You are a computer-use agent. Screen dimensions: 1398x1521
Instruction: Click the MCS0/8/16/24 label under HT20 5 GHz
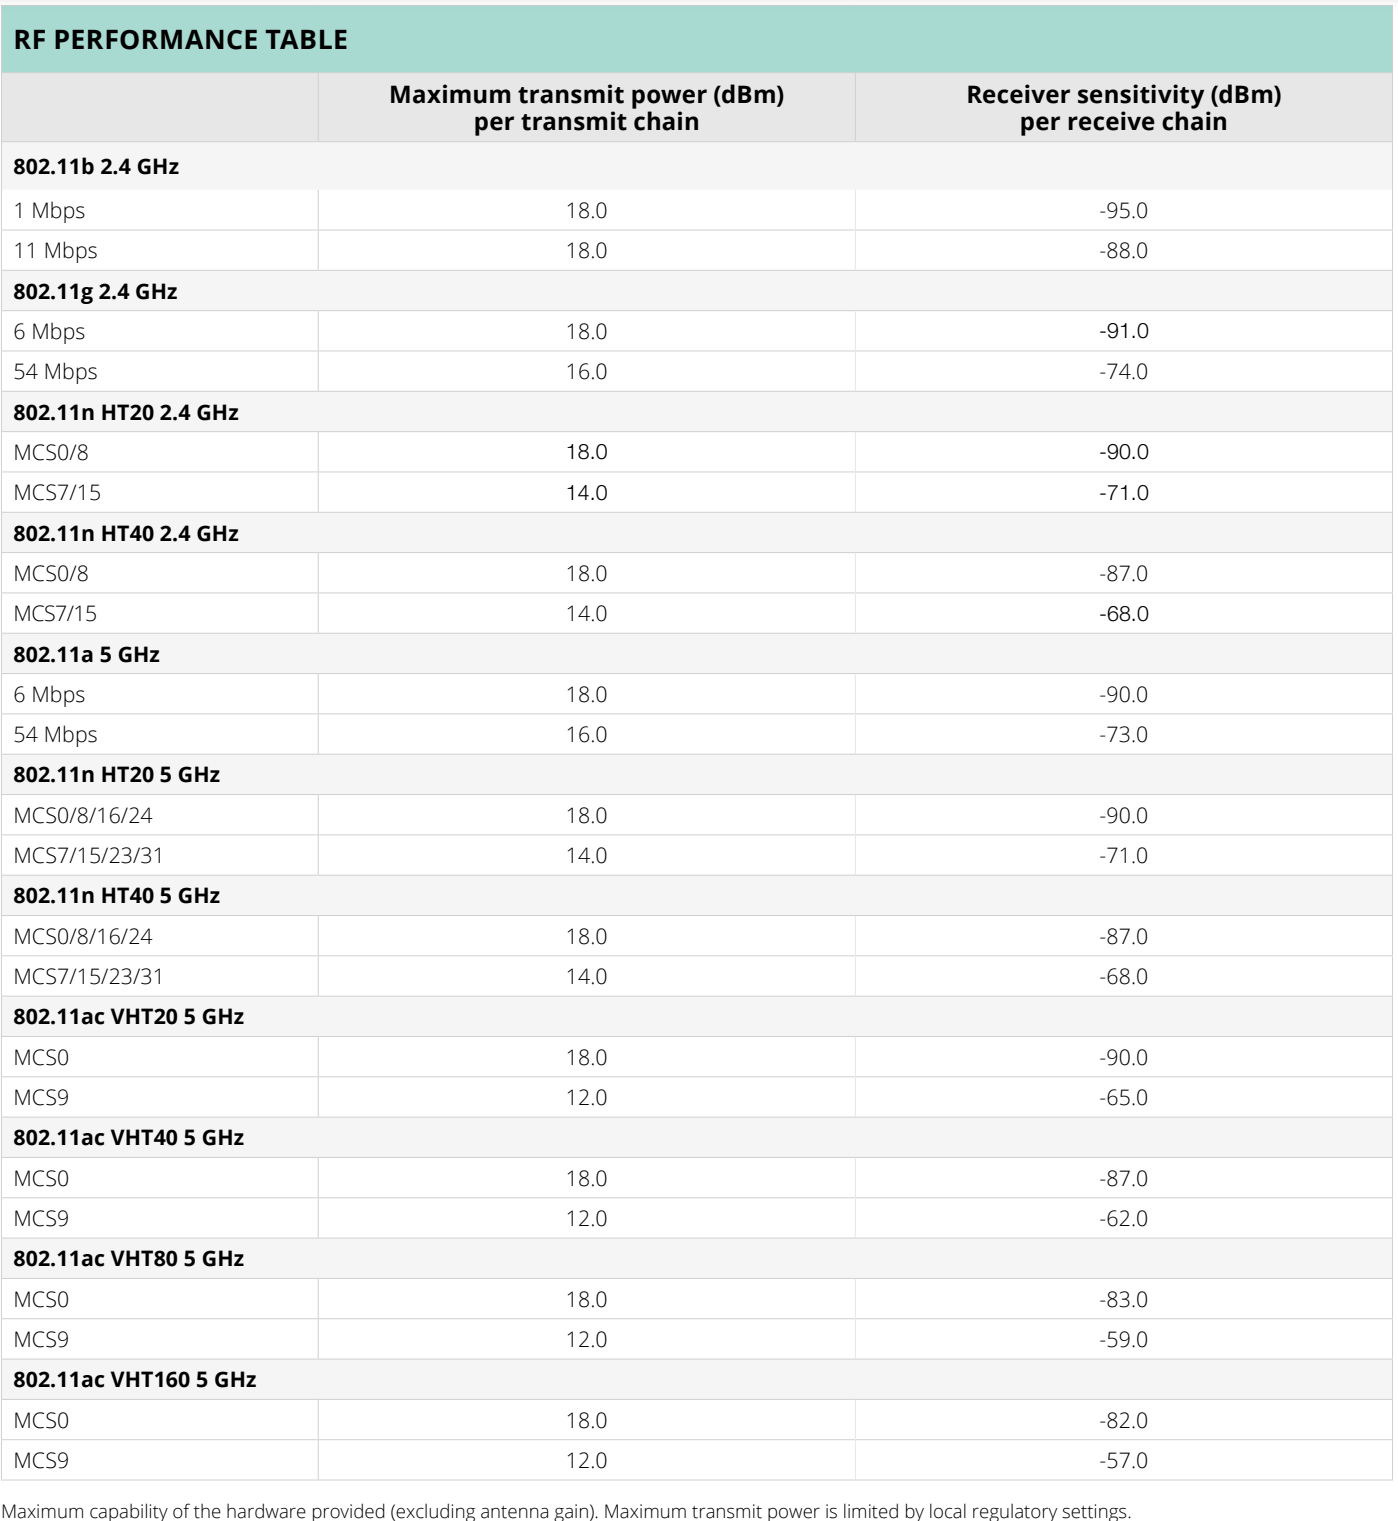pos(83,816)
